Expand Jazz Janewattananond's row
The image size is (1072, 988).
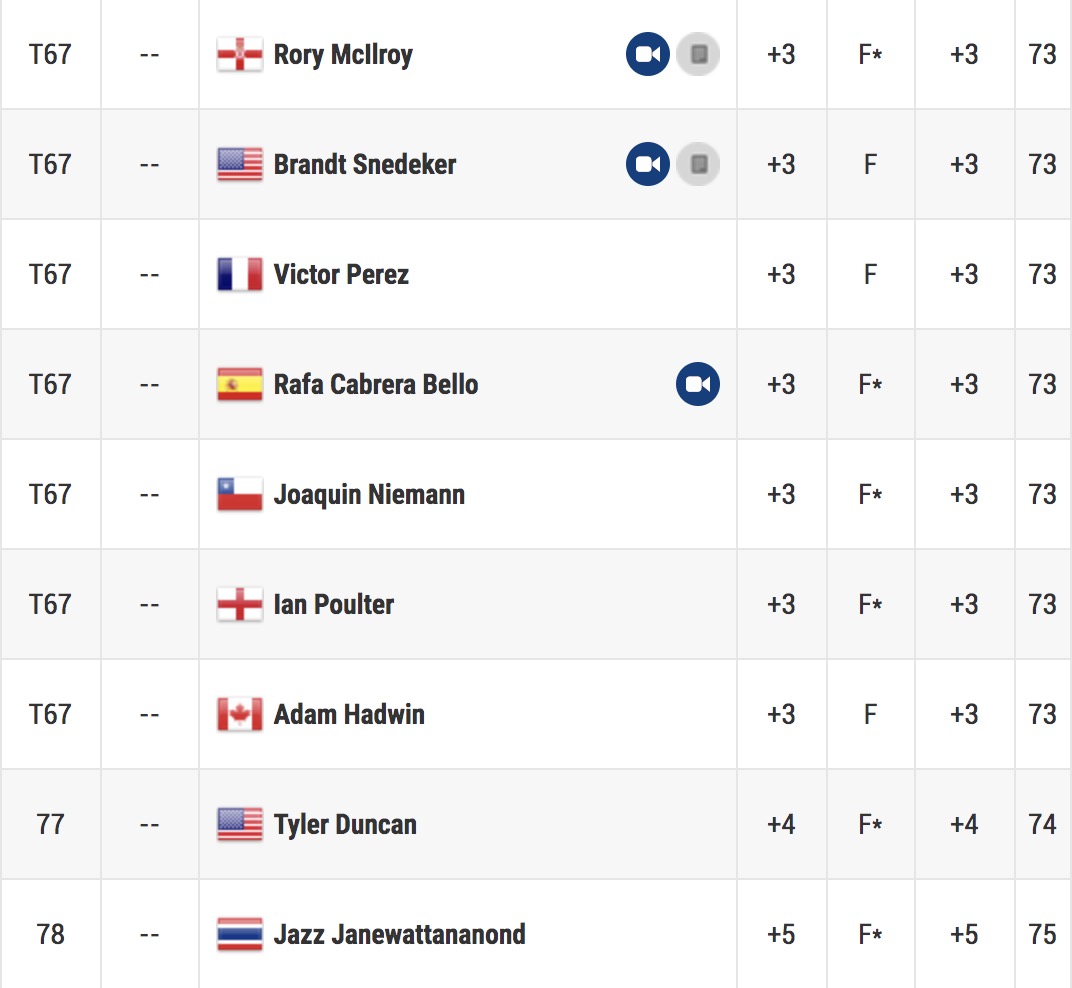[536, 934]
